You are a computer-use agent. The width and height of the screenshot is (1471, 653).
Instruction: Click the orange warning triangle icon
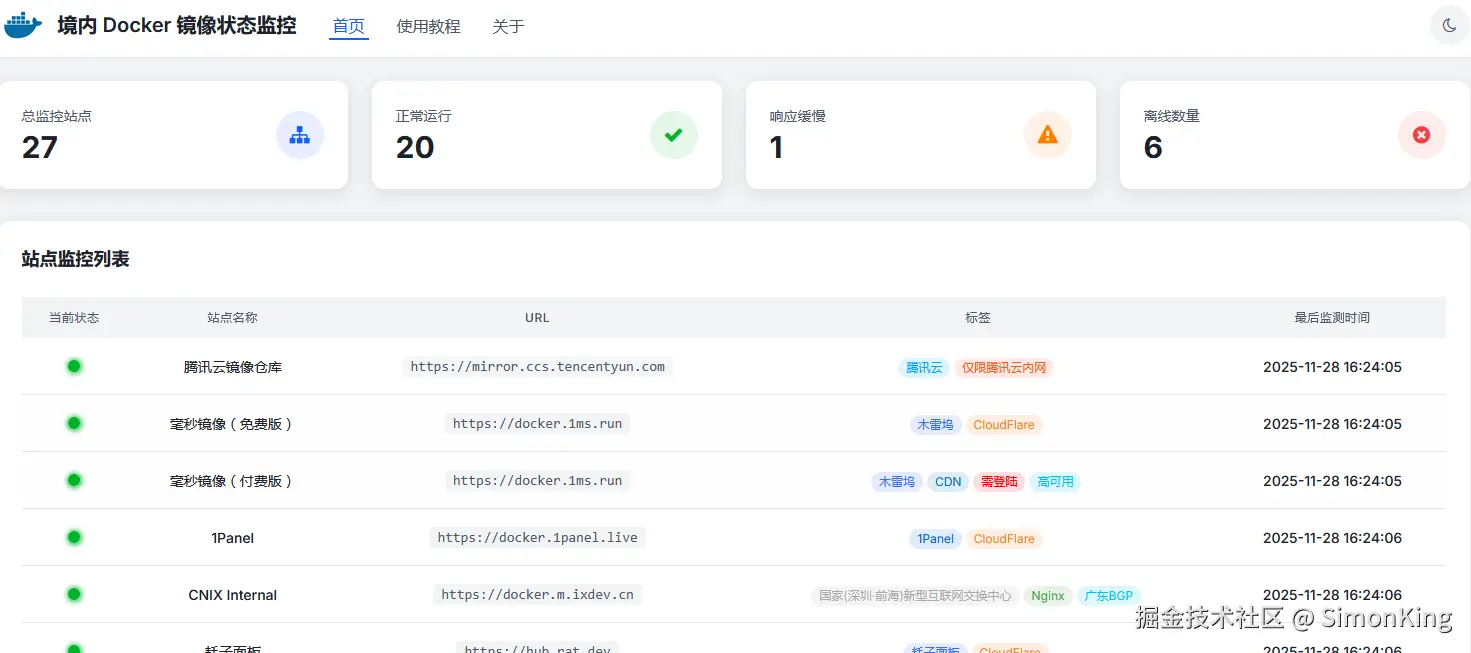pos(1047,135)
